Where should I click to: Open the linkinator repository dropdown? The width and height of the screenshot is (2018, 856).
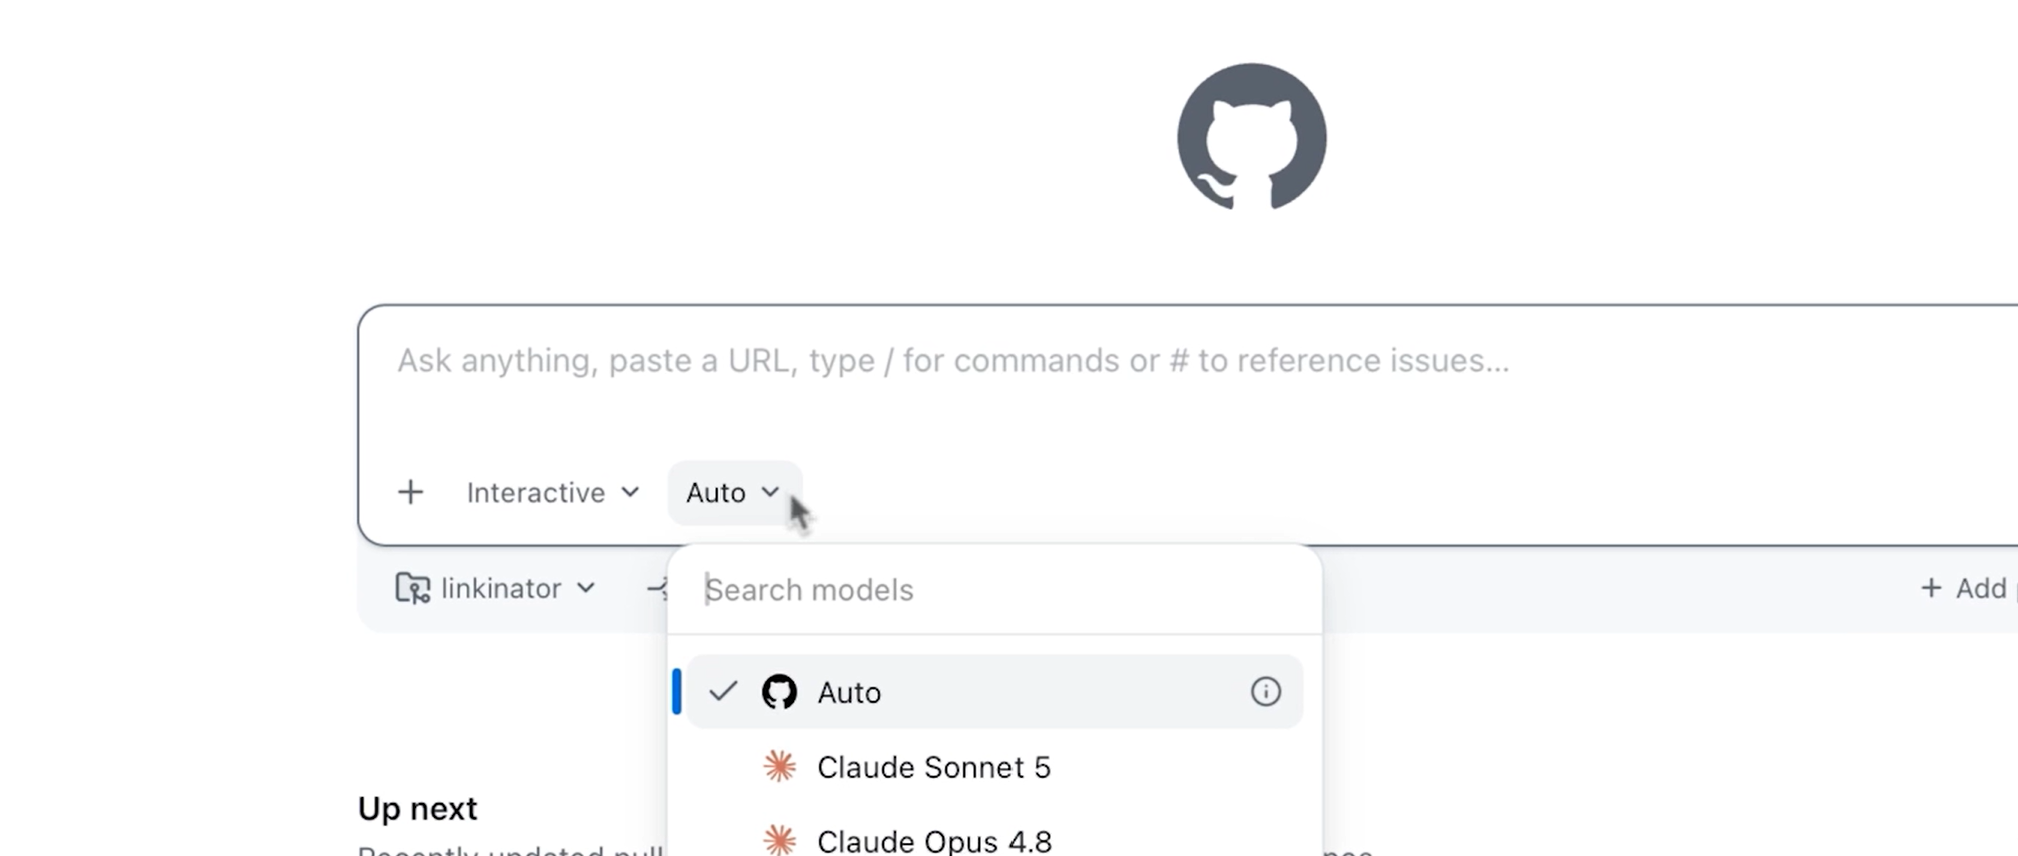point(497,588)
